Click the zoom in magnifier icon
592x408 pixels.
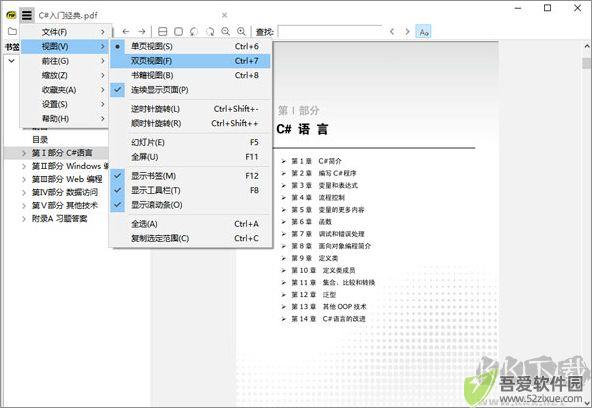coord(241,31)
